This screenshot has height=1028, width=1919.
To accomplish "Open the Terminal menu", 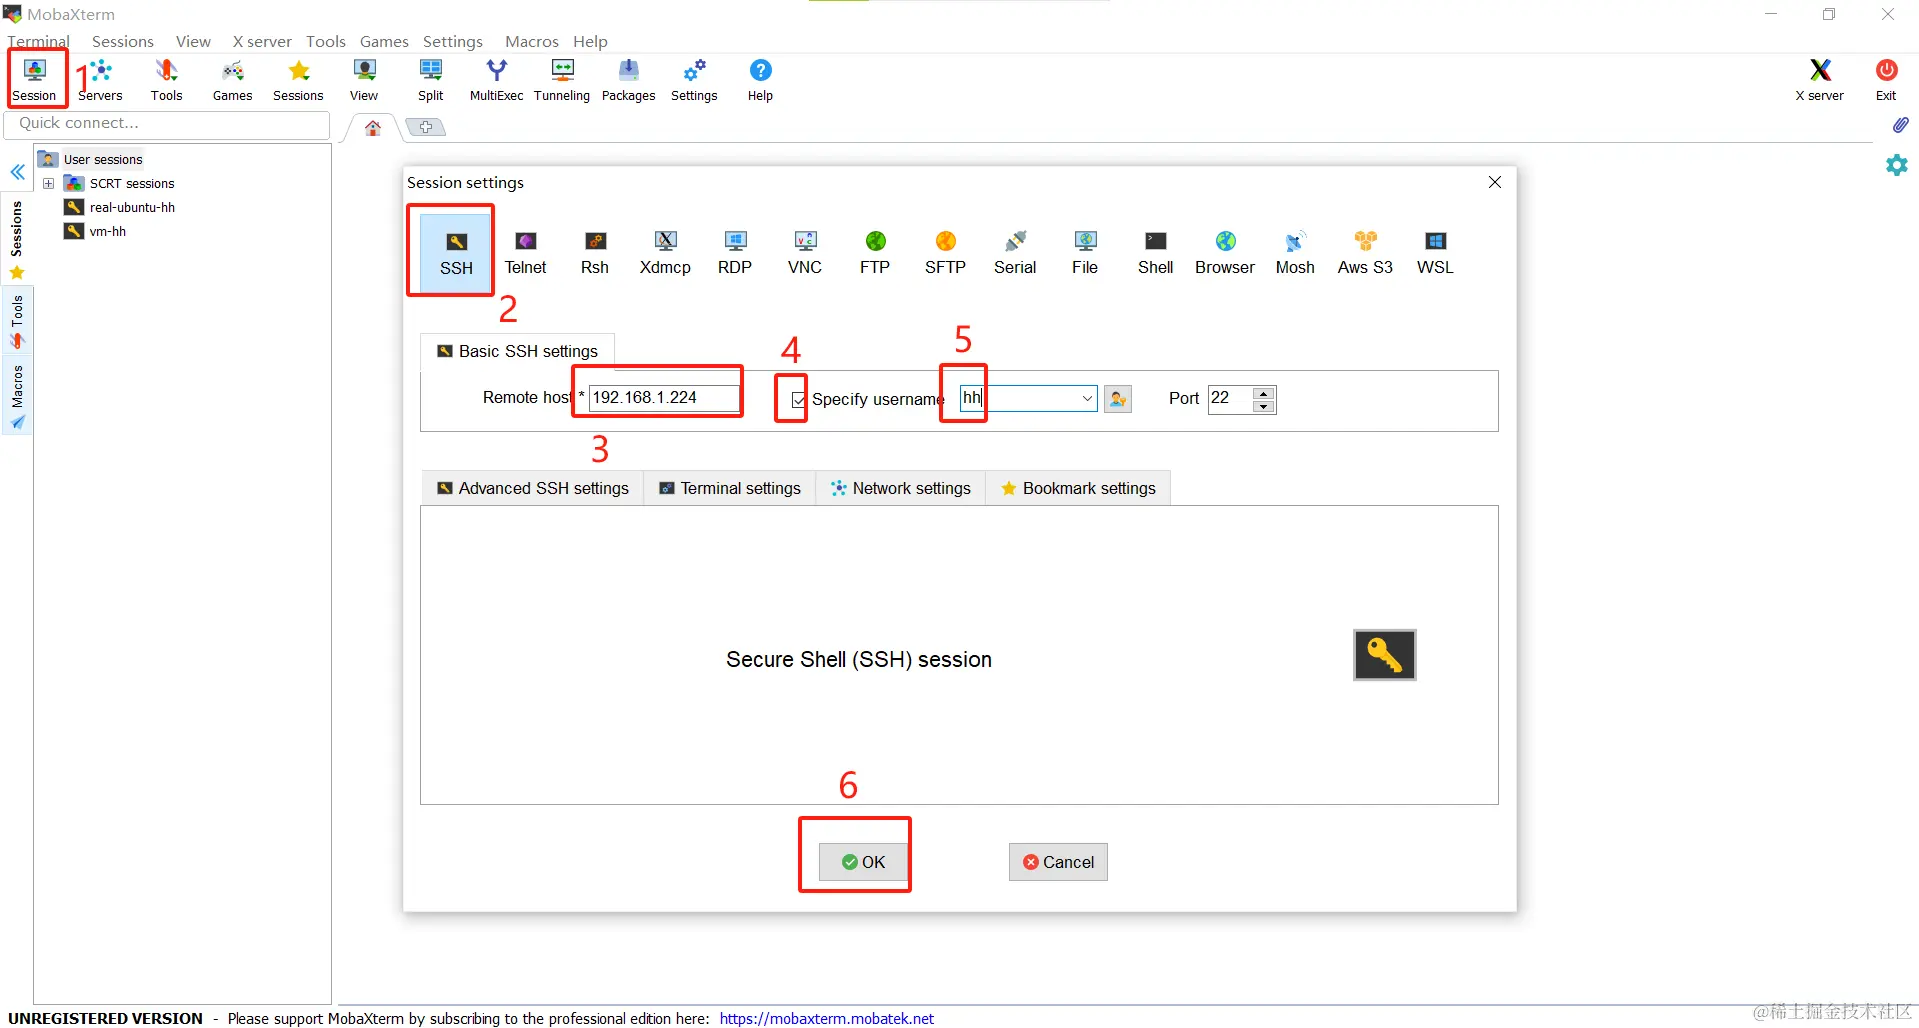I will (38, 42).
